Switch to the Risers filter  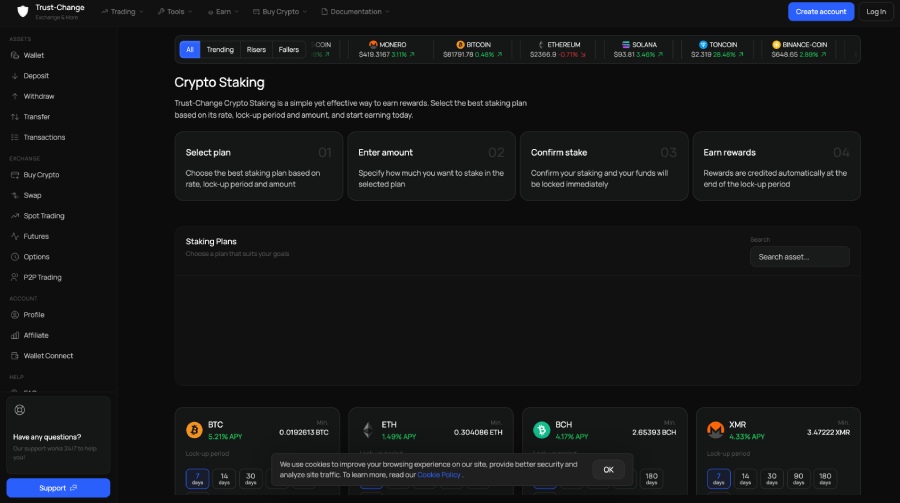pyautogui.click(x=256, y=49)
